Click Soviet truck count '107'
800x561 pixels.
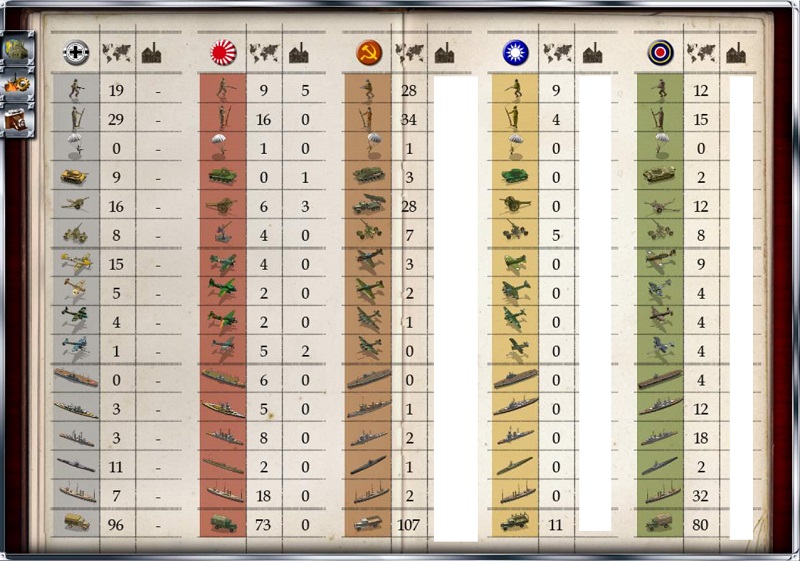tap(408, 525)
